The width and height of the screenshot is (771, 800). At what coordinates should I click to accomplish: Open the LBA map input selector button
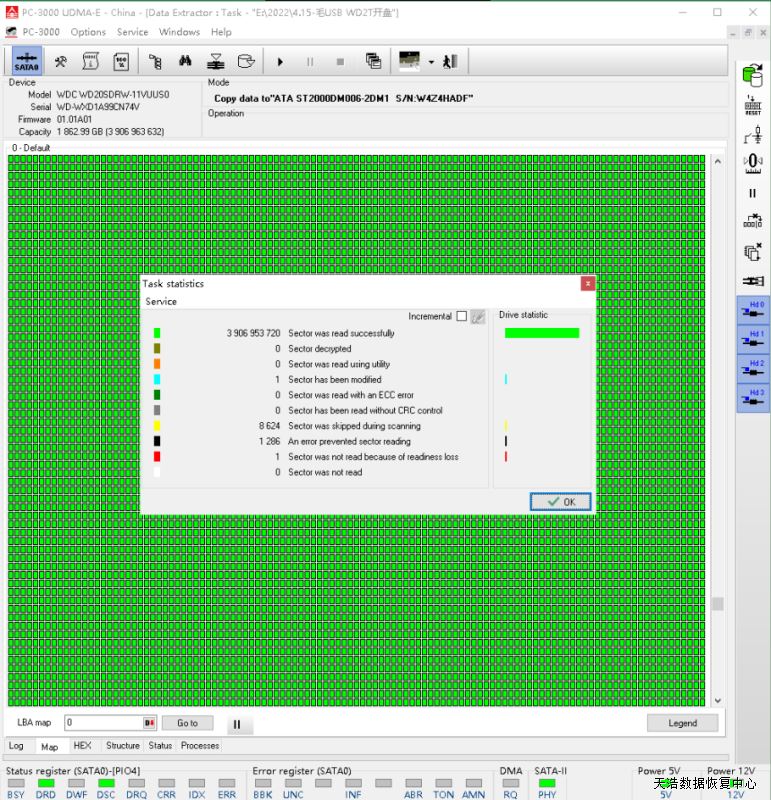click(x=150, y=723)
